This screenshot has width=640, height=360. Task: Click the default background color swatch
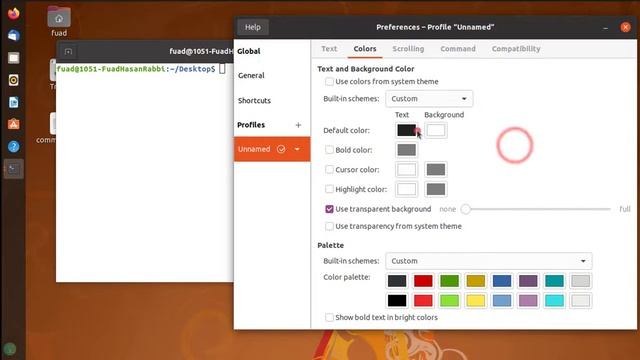click(436, 130)
